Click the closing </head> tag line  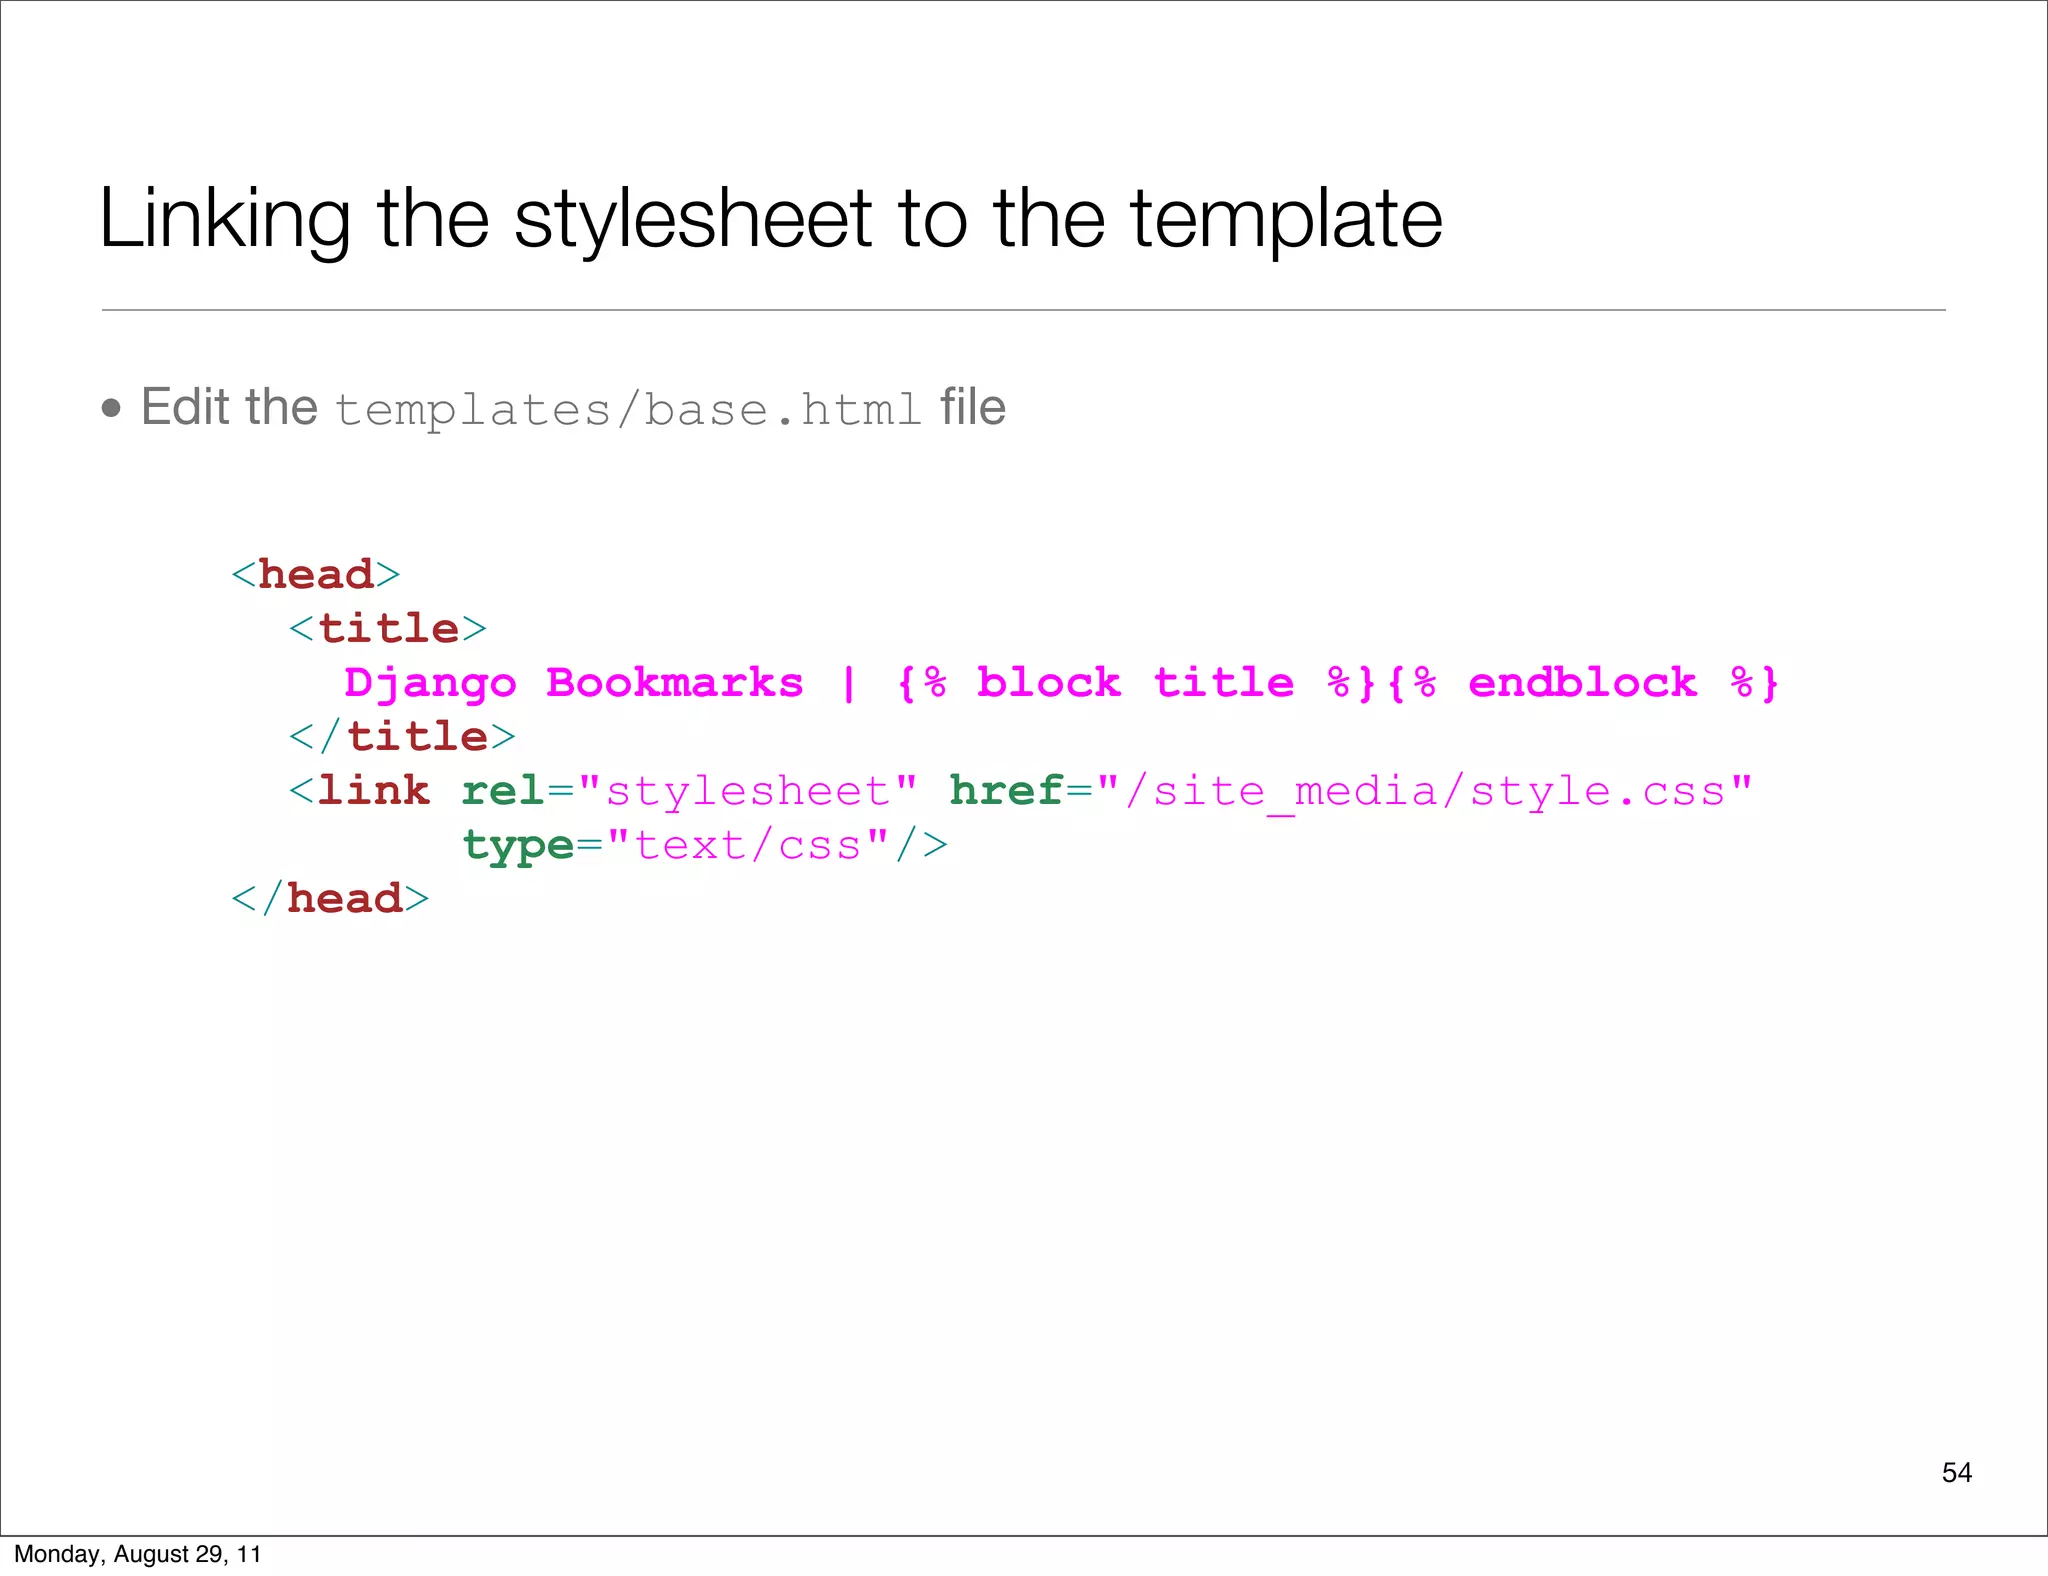point(330,899)
